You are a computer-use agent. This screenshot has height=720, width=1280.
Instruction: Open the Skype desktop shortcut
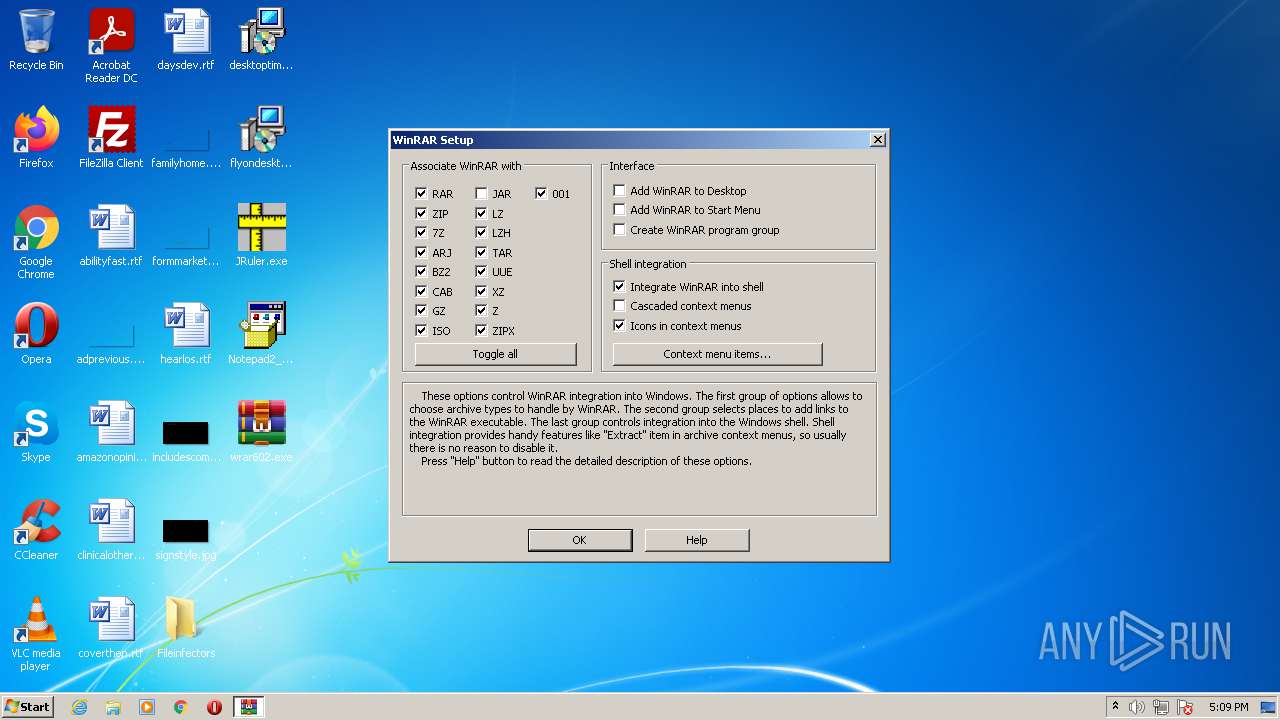[x=36, y=432]
